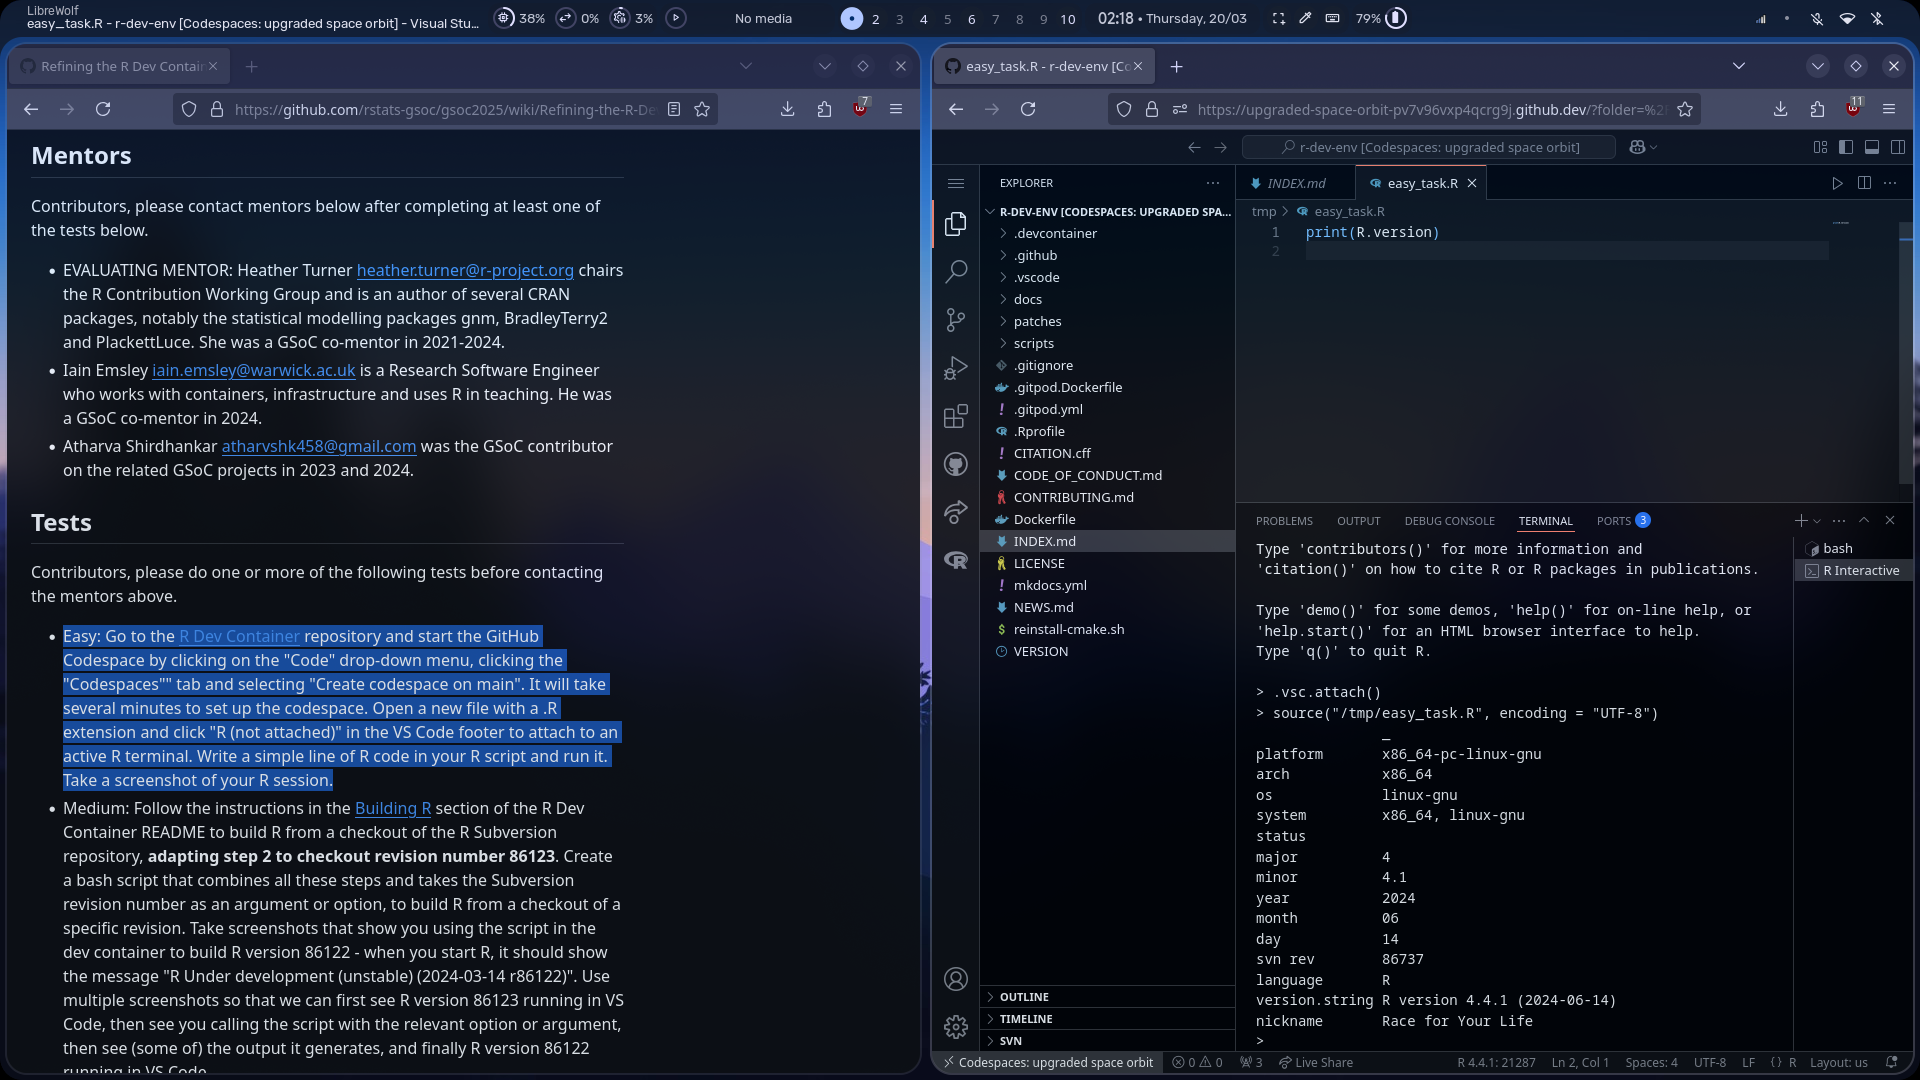The height and width of the screenshot is (1080, 1920).
Task: Click the R 4.4.1: 21287 status item
Action: click(x=1496, y=1062)
